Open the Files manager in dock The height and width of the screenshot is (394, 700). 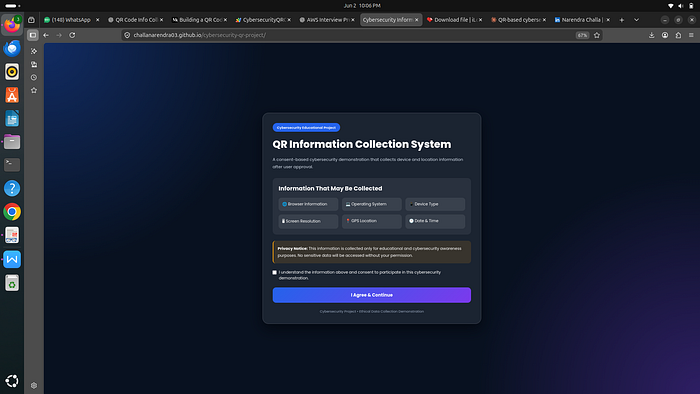(12, 142)
